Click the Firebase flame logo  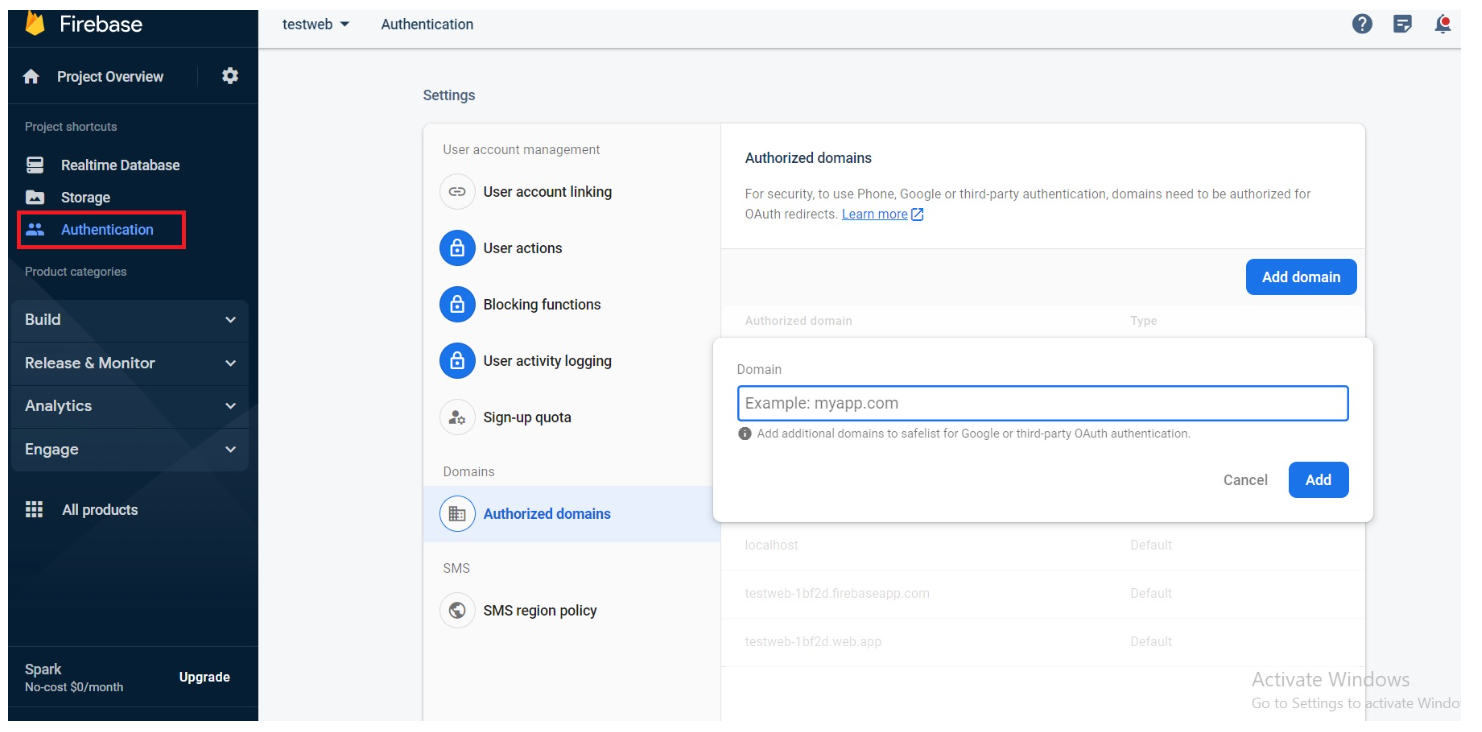point(35,23)
